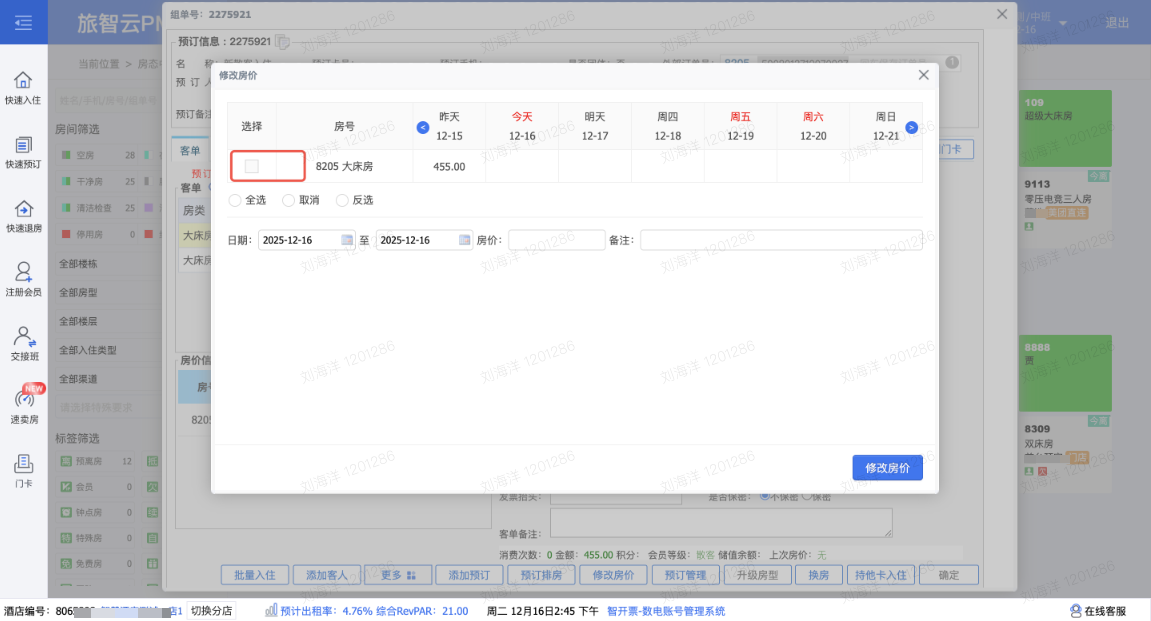Select the 预离房 tag filter
Viewport: 1151px width, 621px height.
(x=96, y=461)
